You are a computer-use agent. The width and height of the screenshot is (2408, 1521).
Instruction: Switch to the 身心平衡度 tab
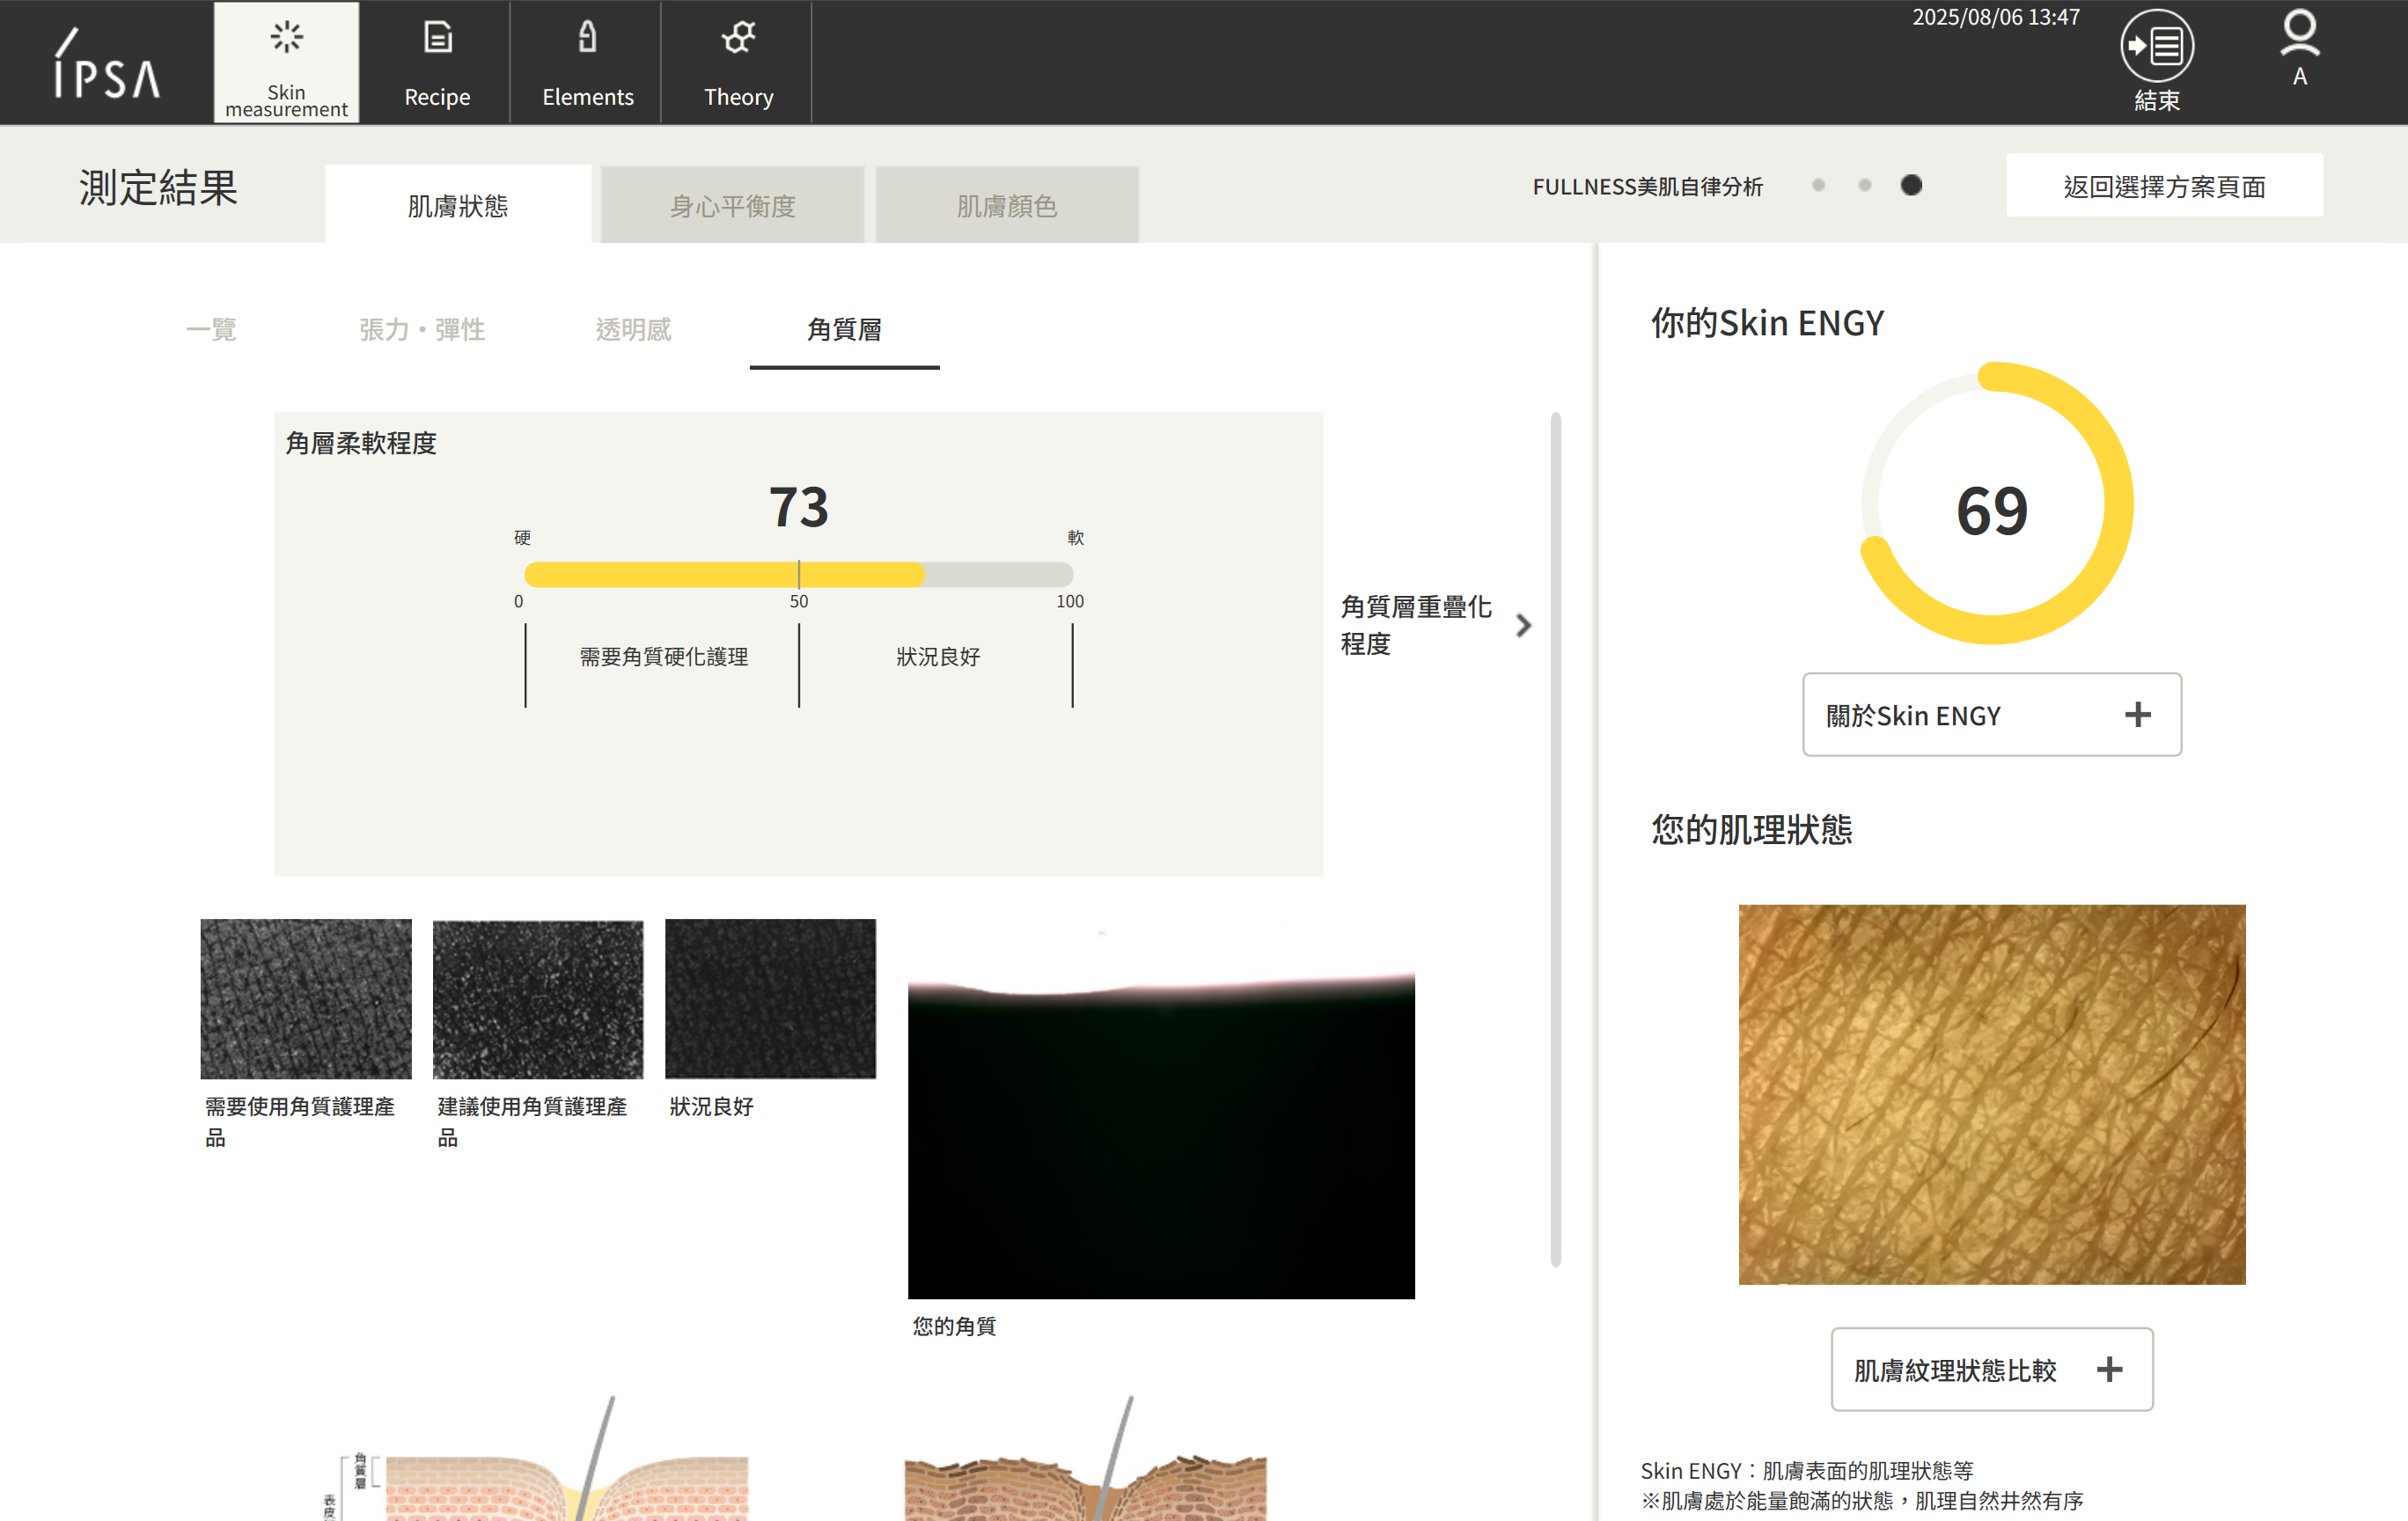(x=732, y=206)
